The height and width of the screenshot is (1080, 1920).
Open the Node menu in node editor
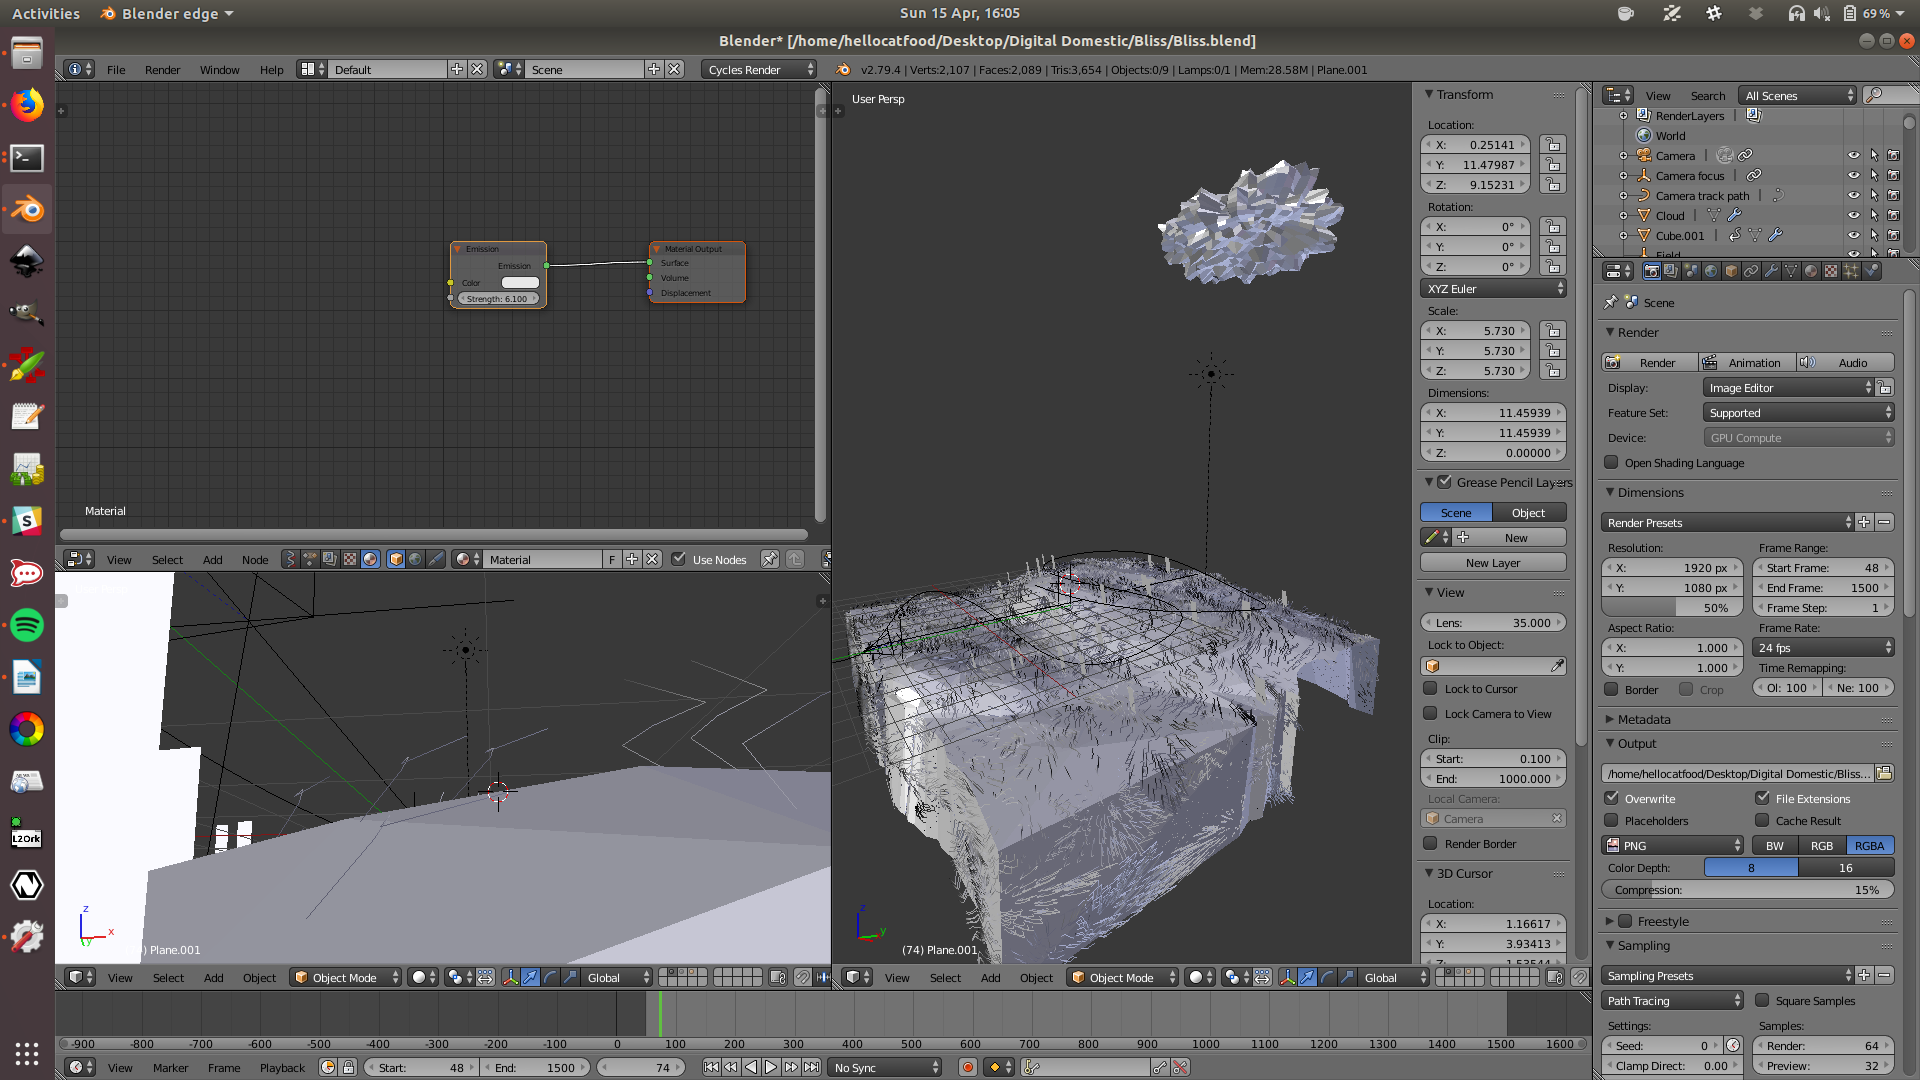[x=255, y=559]
